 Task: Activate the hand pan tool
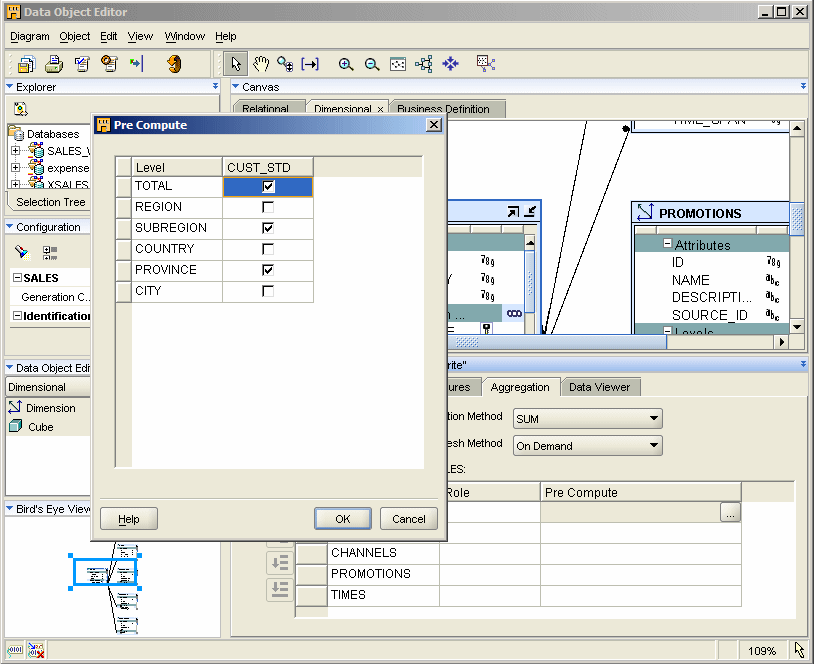click(261, 64)
